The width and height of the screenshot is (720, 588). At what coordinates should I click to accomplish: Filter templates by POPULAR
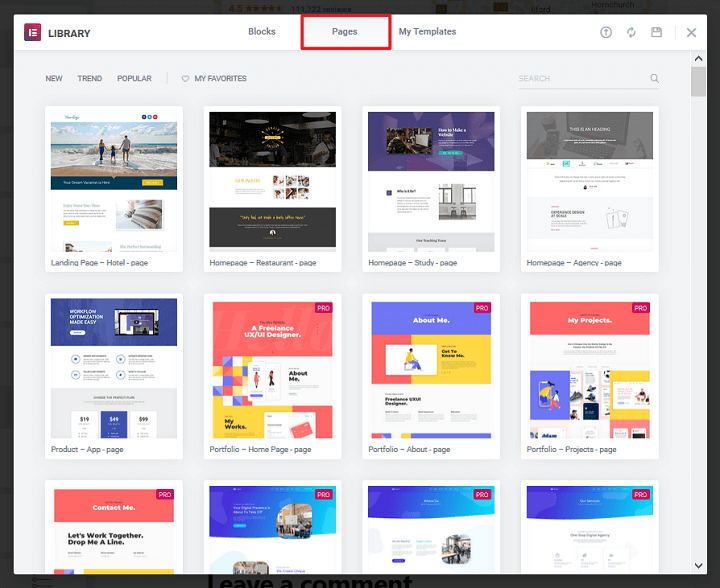[x=134, y=78]
